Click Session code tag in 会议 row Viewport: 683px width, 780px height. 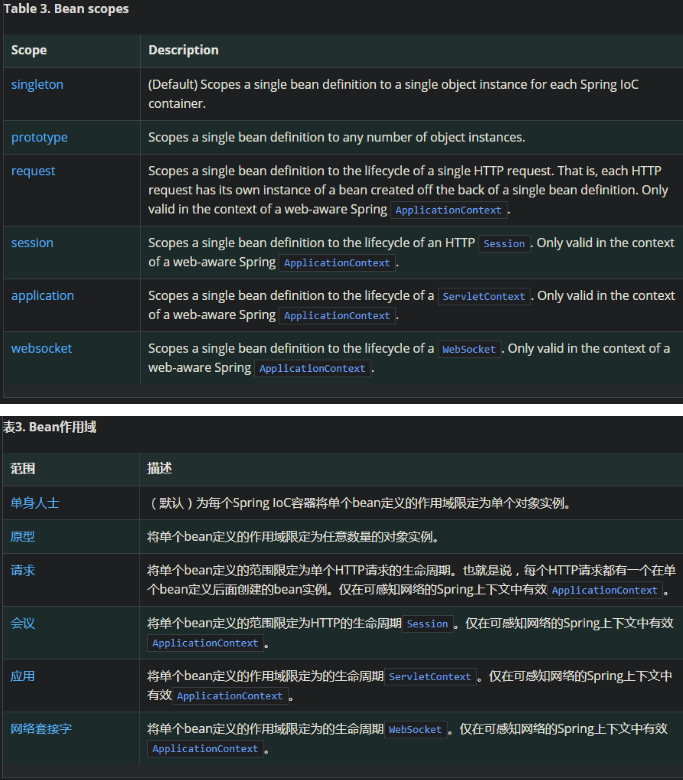coord(427,624)
